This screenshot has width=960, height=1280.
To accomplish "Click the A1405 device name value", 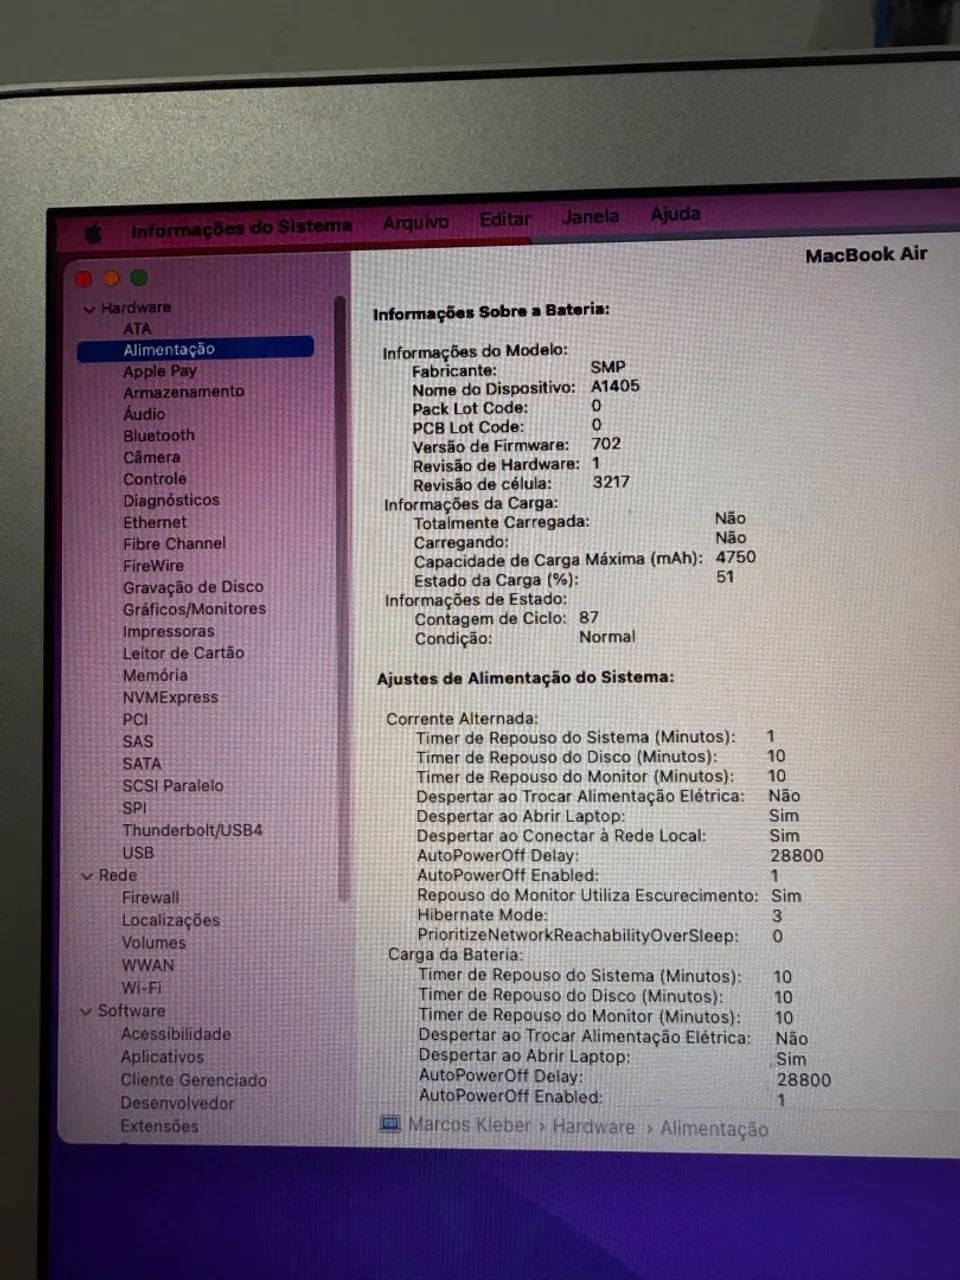I will (x=615, y=386).
